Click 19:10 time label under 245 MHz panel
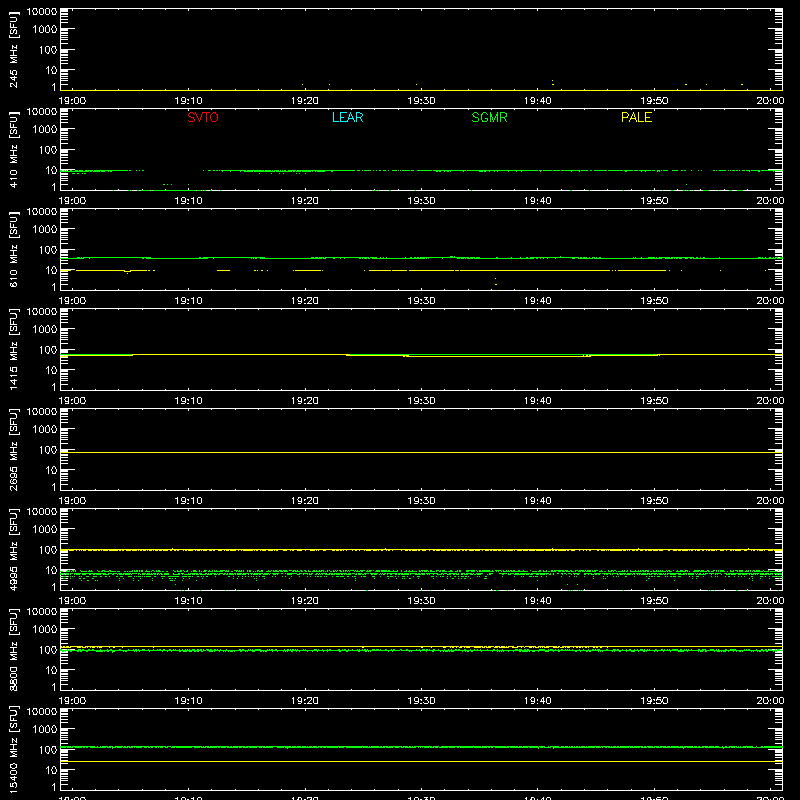The height and width of the screenshot is (800, 800). click(188, 101)
